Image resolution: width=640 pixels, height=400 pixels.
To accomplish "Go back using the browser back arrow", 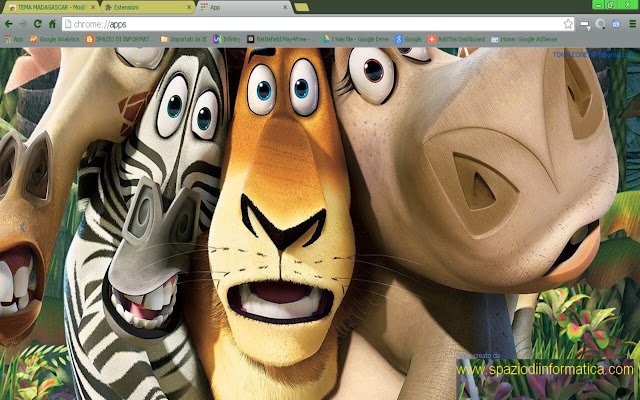I will (x=8, y=24).
